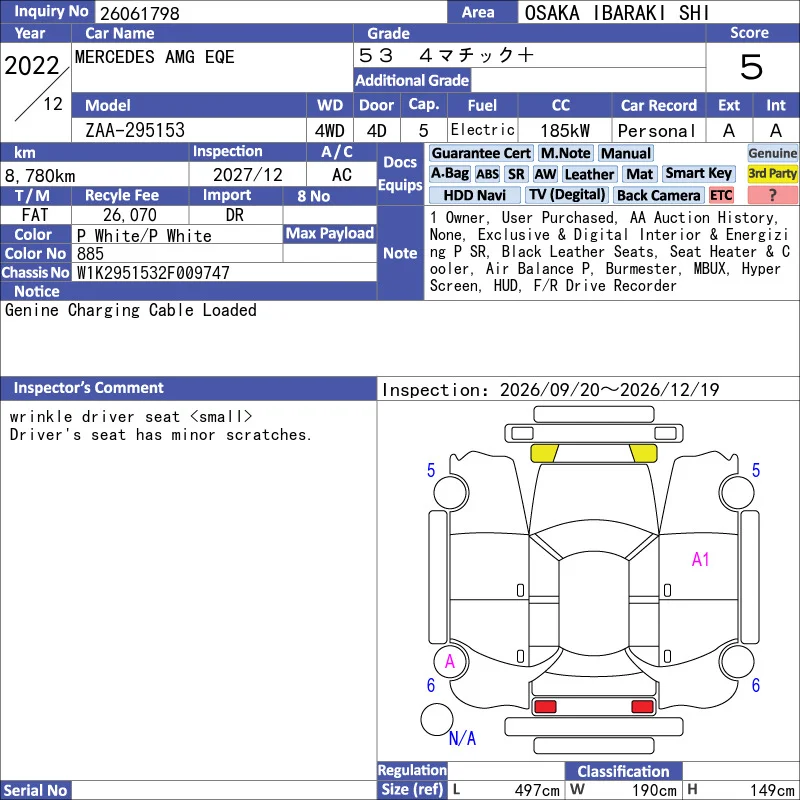Image resolution: width=800 pixels, height=800 pixels.
Task: Click the Inspector's Comment header
Action: (88, 388)
